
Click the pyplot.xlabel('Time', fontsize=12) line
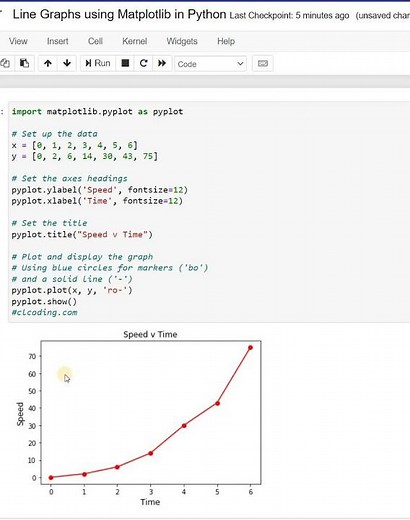[97, 201]
